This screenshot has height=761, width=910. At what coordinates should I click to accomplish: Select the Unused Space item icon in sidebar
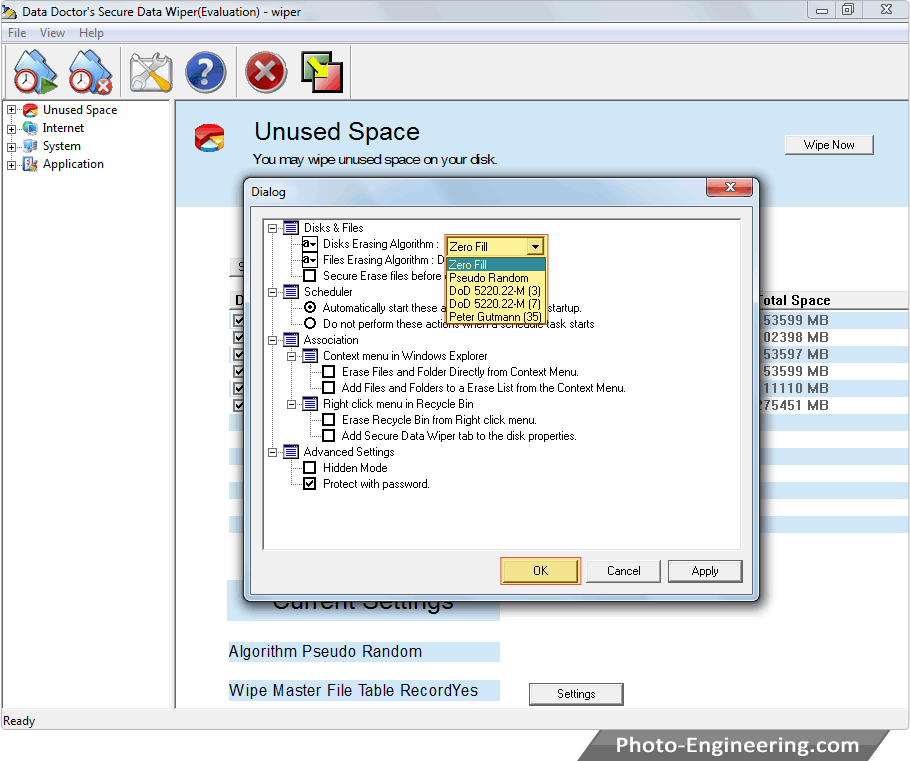click(30, 110)
